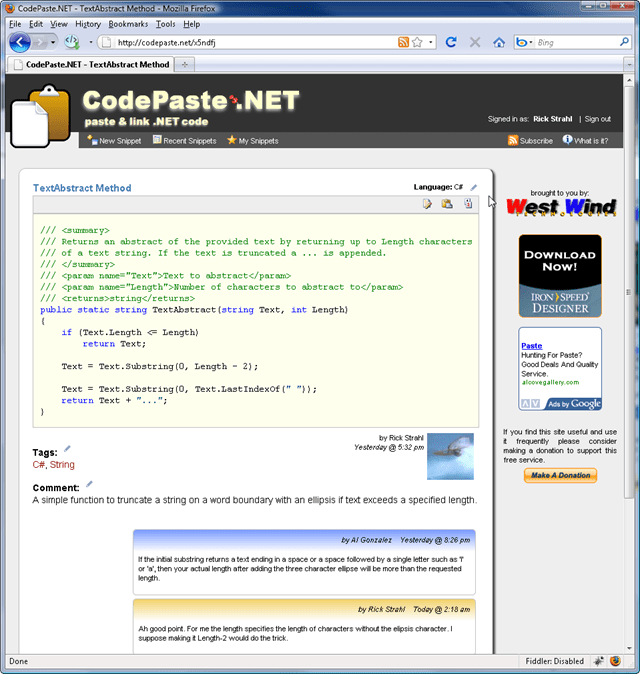Click the previous ad arrow button
This screenshot has width=640, height=674.
point(525,403)
